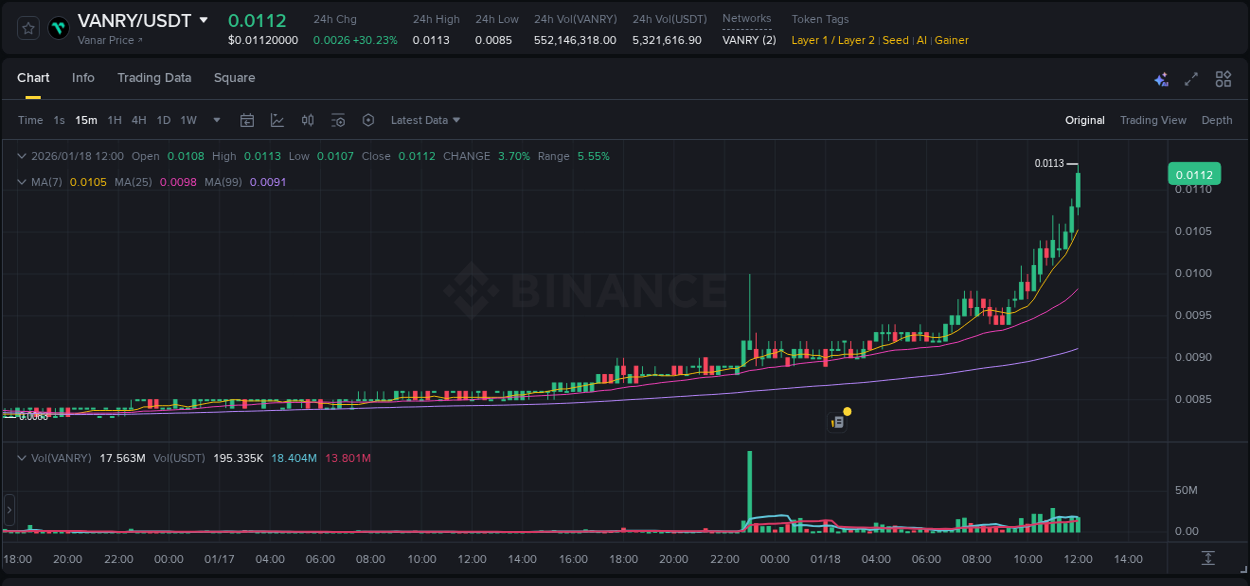
Task: Open the Binance AI assistant icon
Action: 1161,77
